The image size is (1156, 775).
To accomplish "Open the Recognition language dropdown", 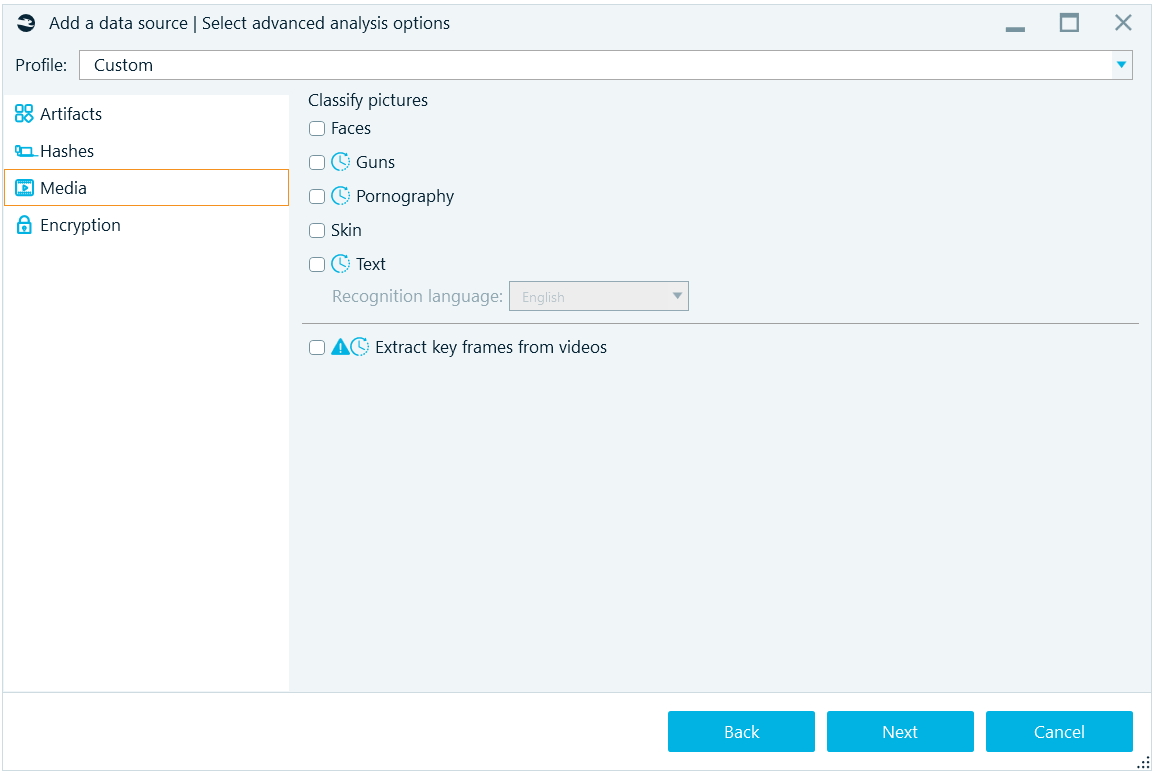I will tap(599, 296).
